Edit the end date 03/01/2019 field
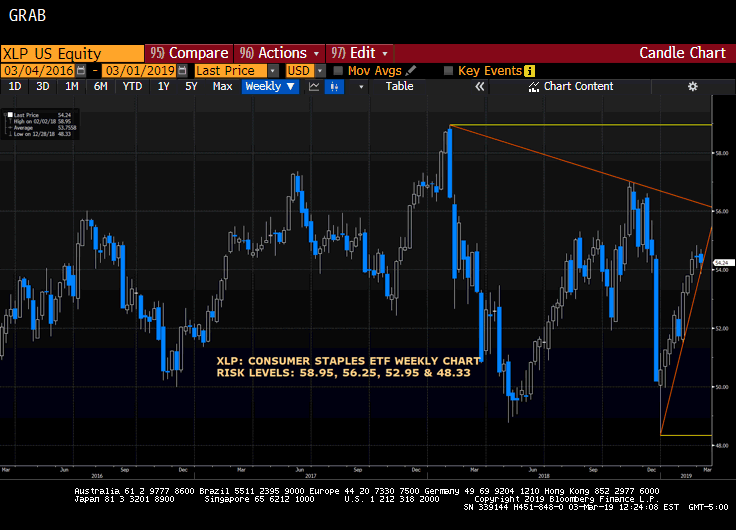 point(140,71)
